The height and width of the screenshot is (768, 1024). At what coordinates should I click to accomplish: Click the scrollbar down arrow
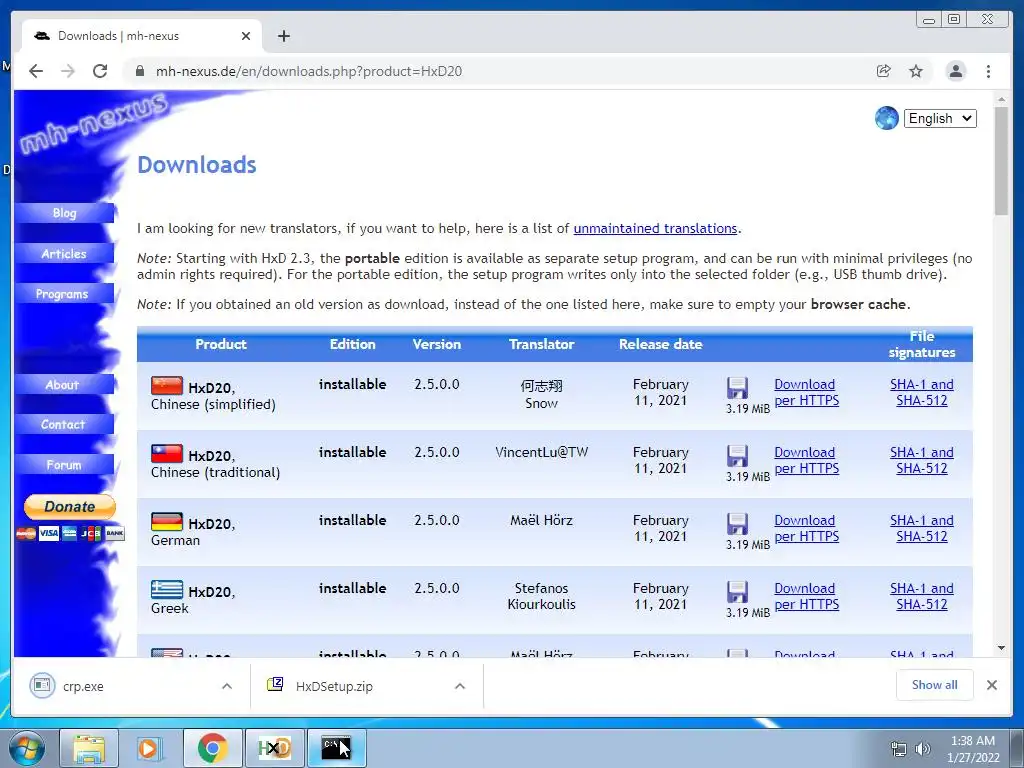pos(1001,648)
